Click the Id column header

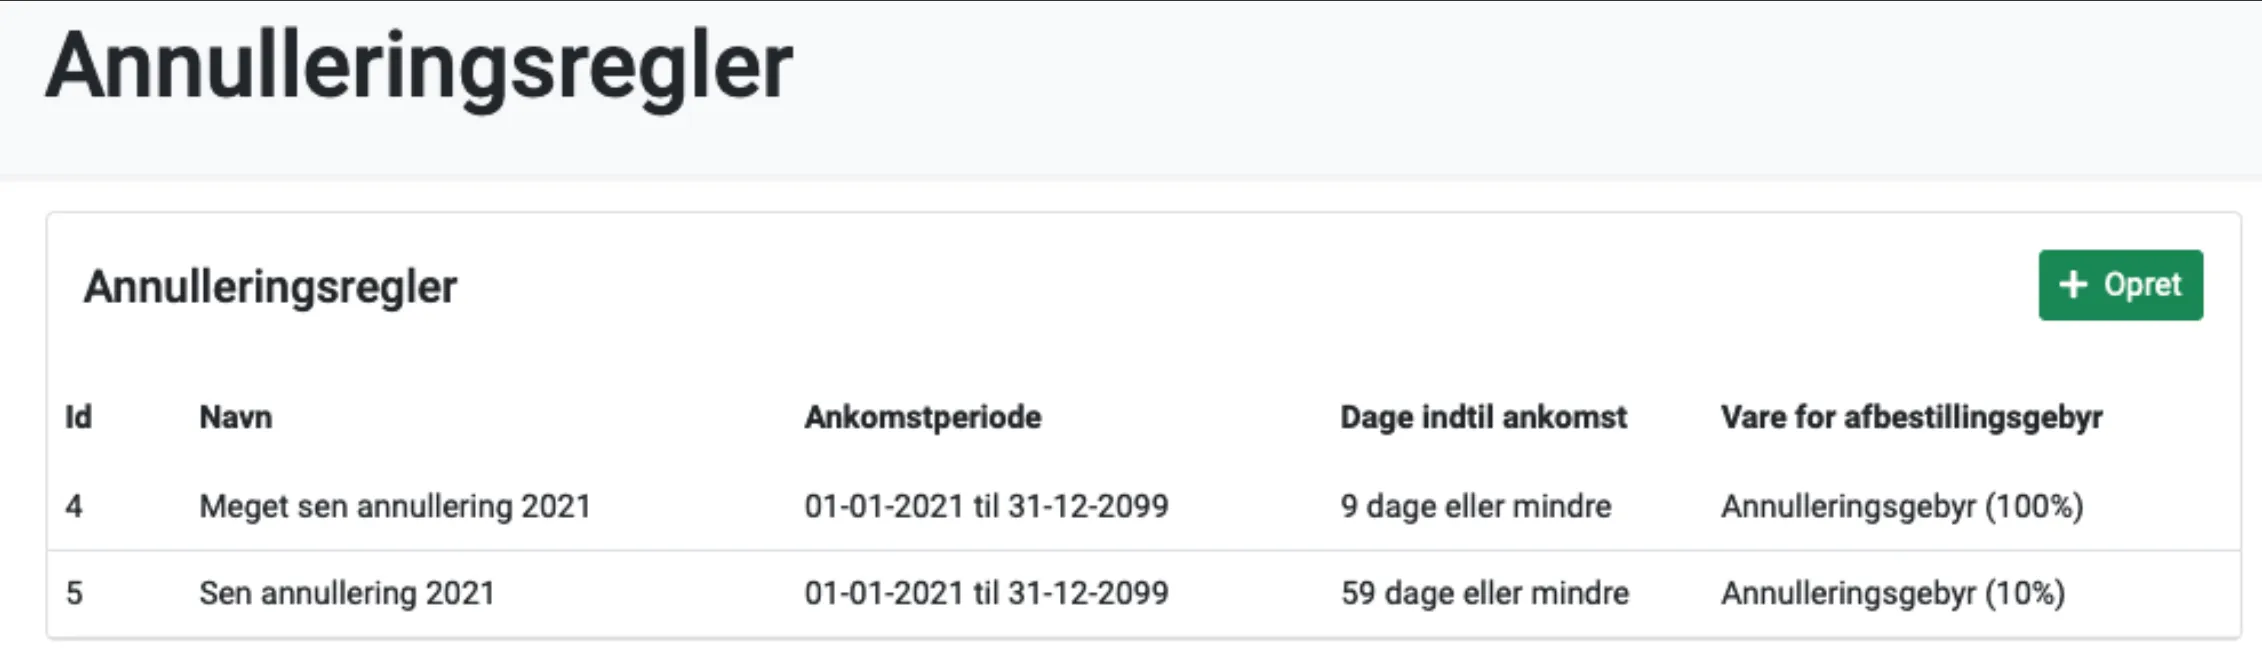[x=78, y=417]
